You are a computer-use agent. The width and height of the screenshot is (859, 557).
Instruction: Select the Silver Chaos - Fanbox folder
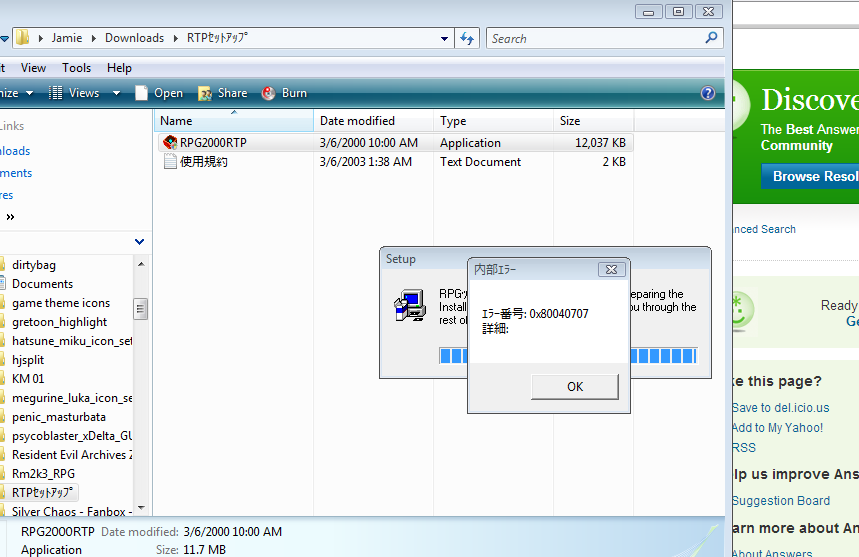[x=72, y=512]
